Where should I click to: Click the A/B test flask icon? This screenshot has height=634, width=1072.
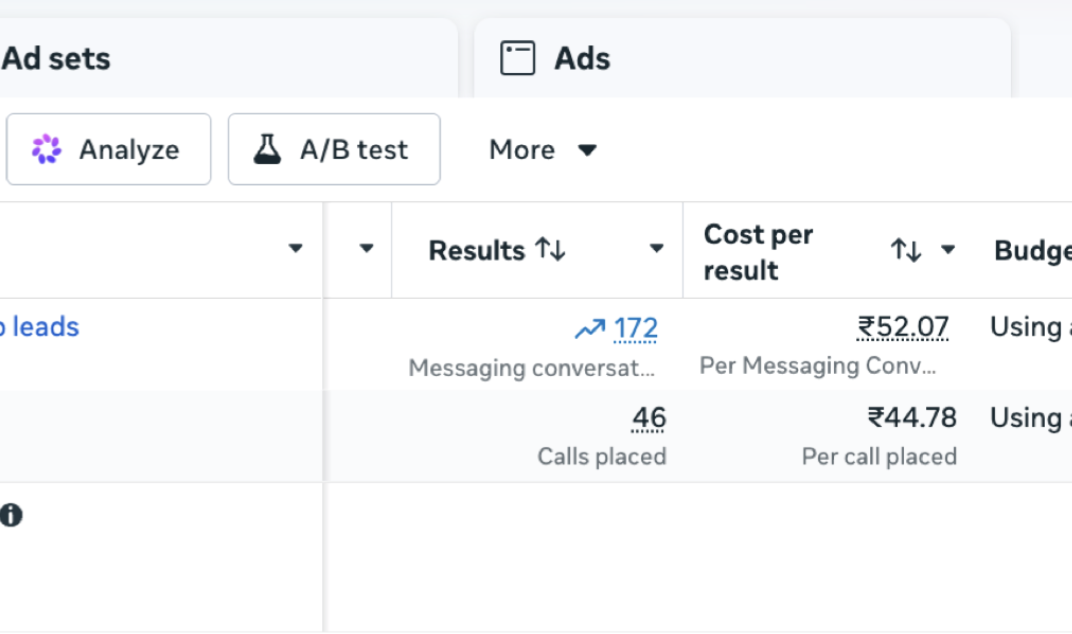coord(267,149)
